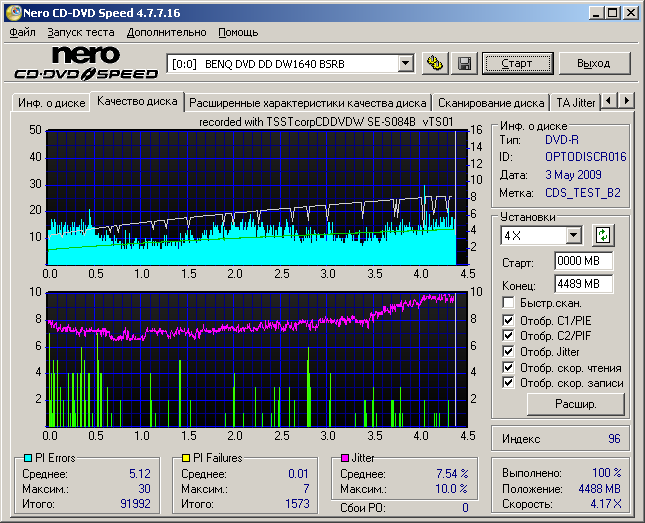Click the Nero app icon in title bar
645x523 pixels.
click(x=12, y=12)
